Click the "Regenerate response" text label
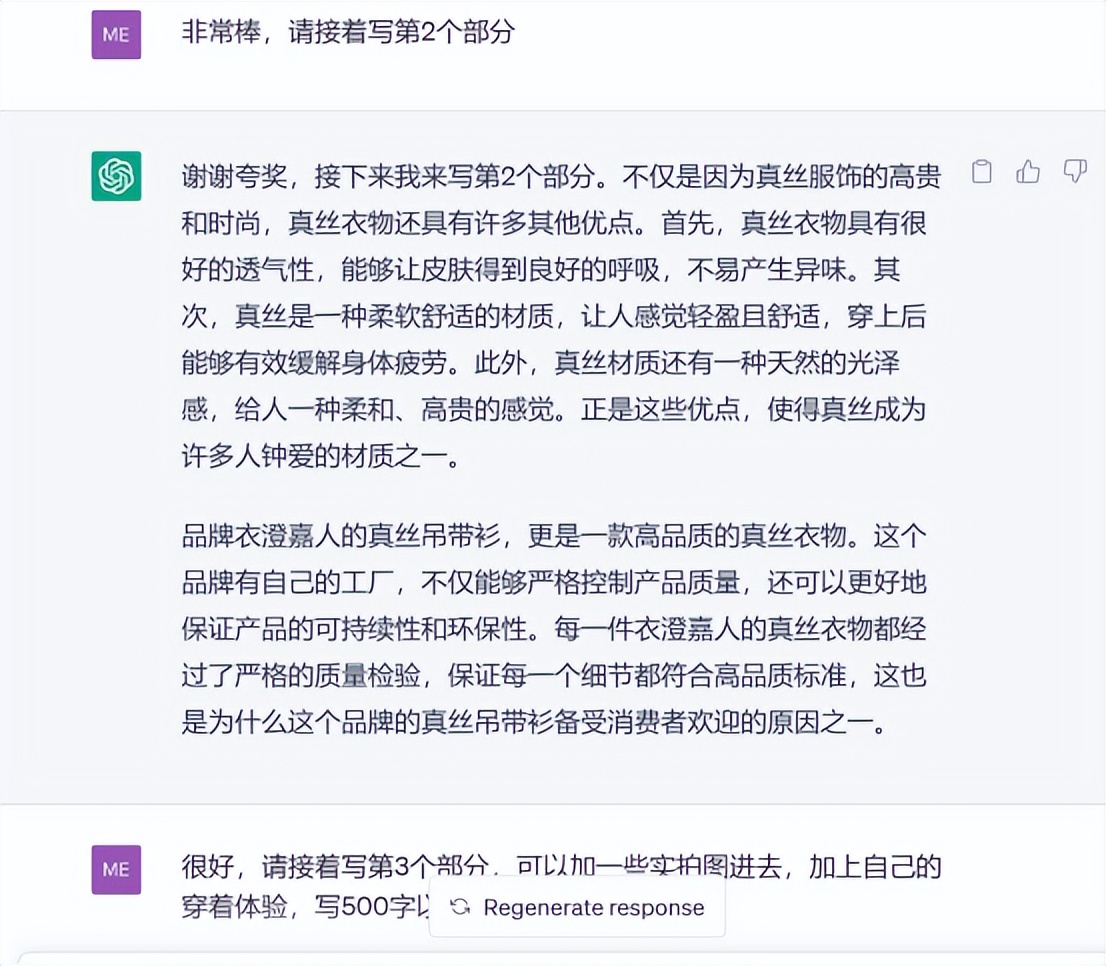This screenshot has width=1106, height=966. 592,907
